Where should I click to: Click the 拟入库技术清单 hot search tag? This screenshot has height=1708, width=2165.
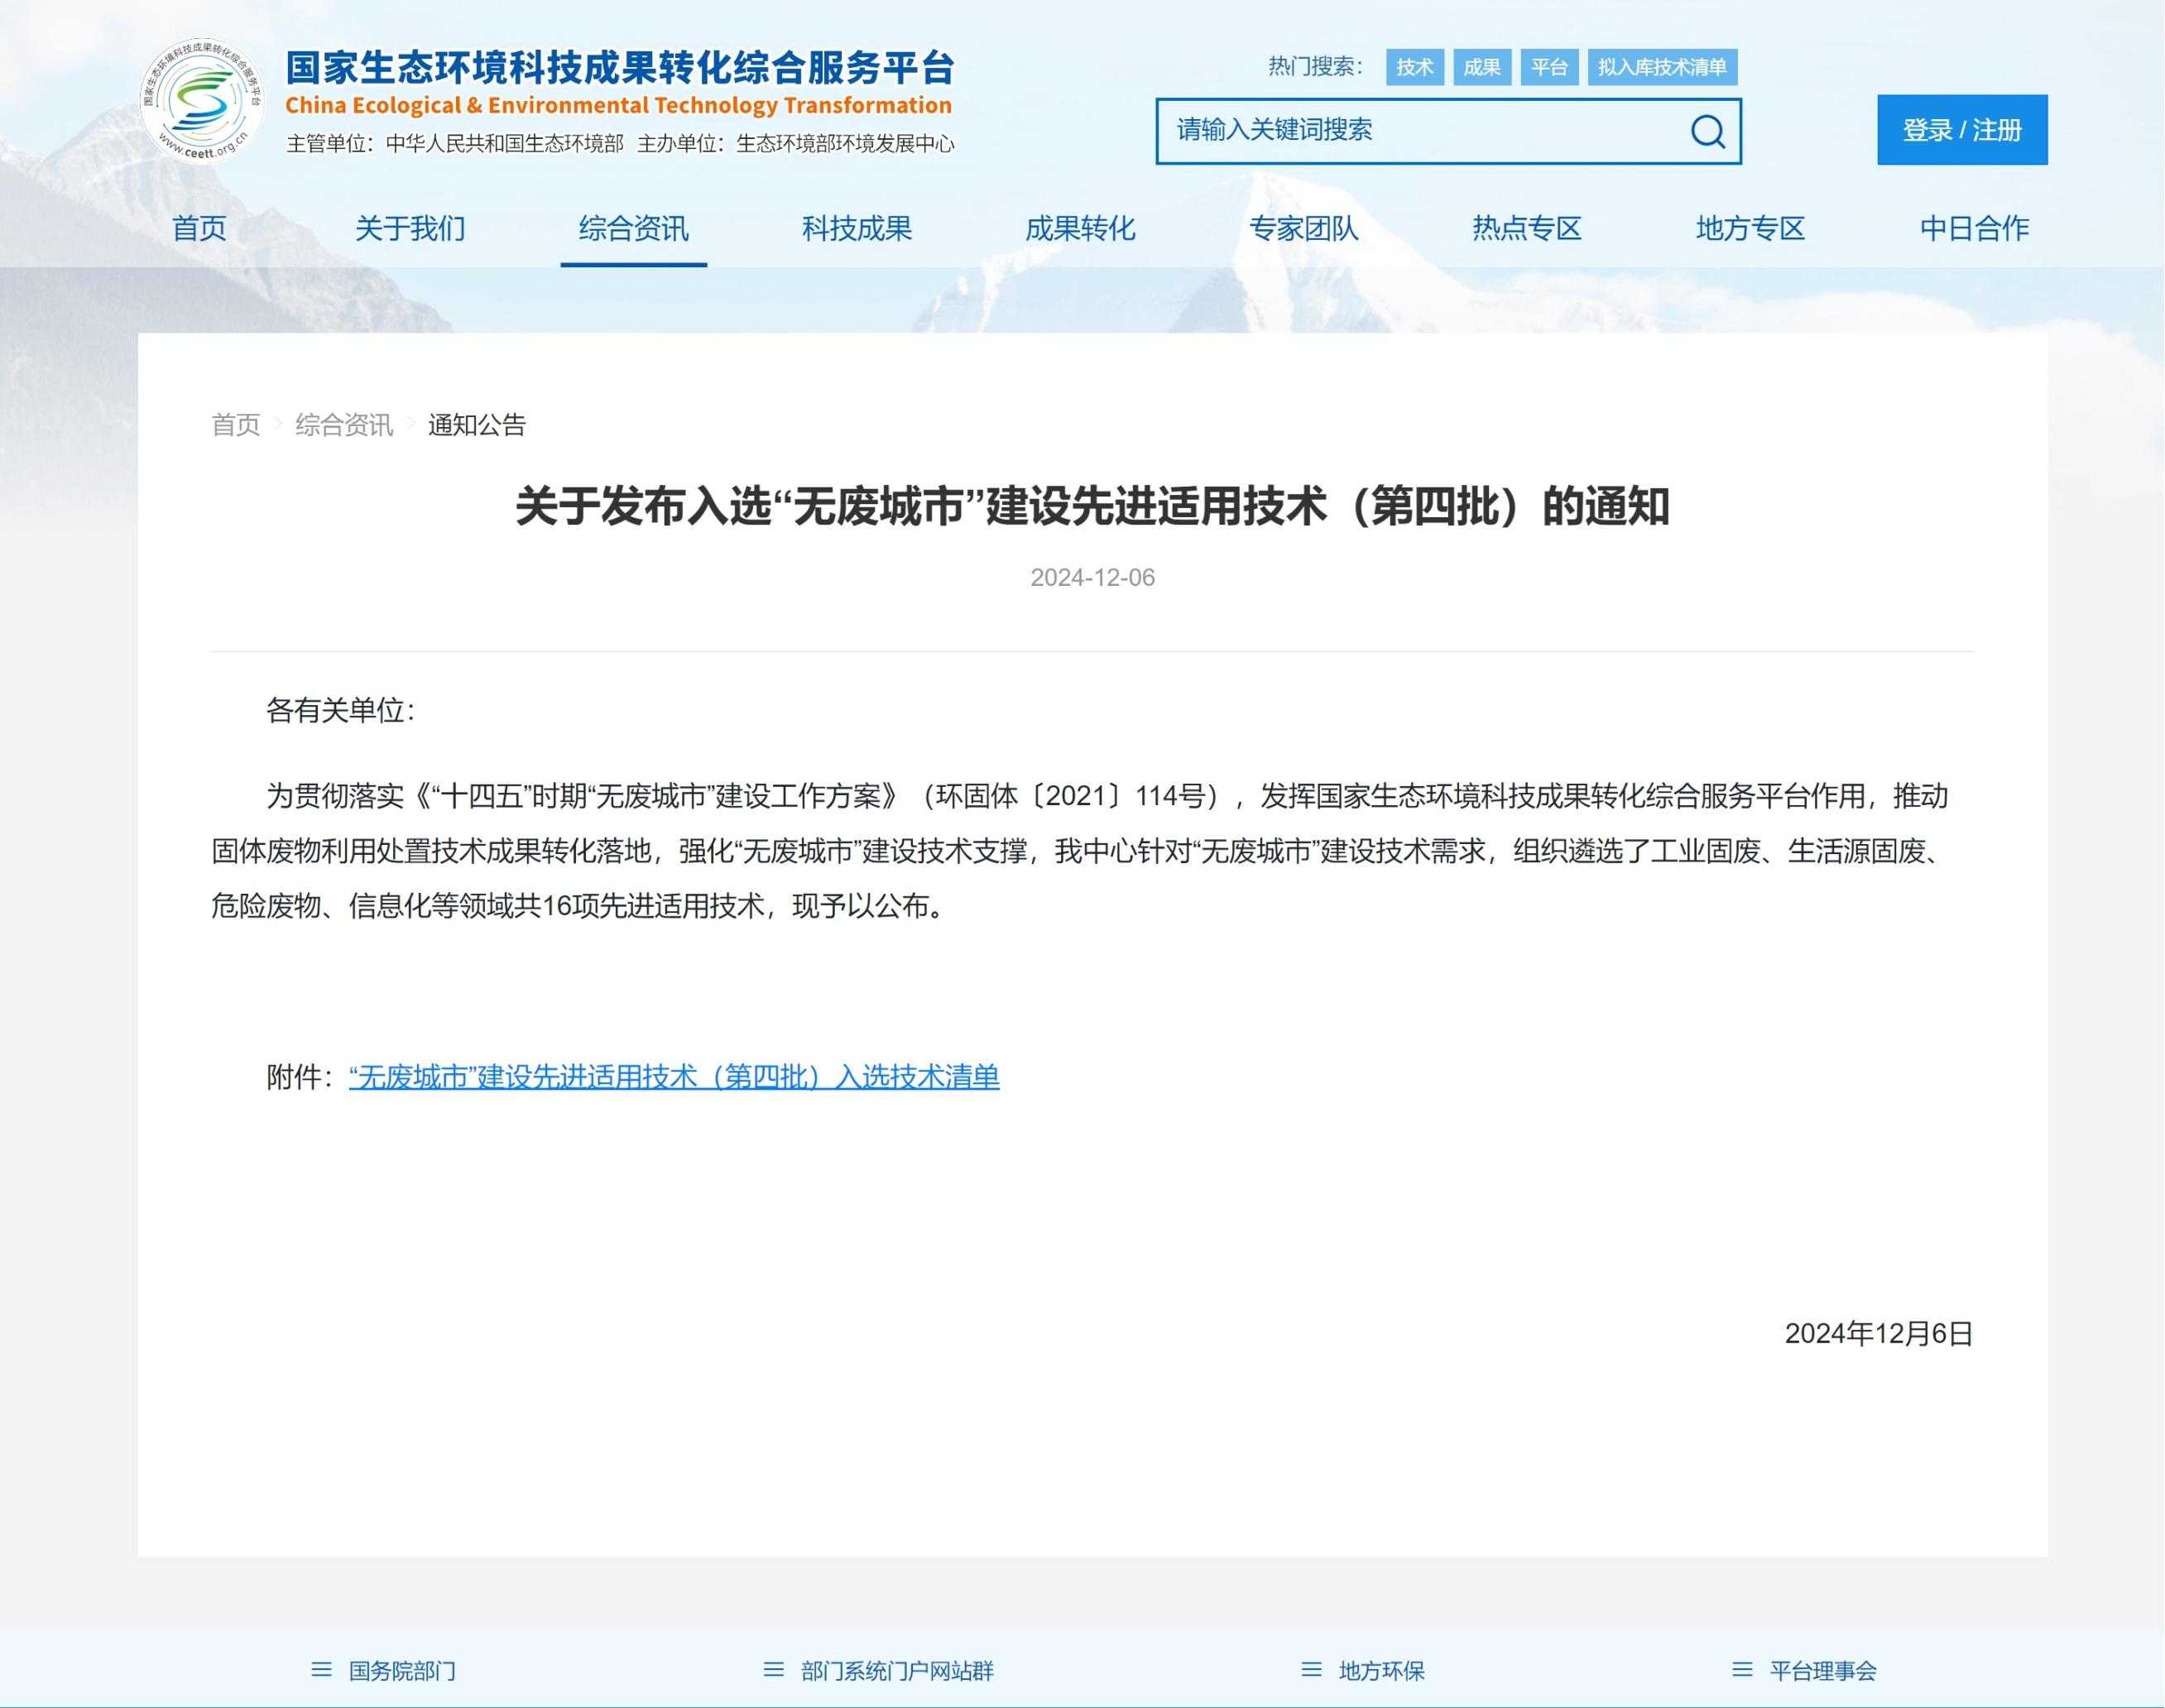1661,67
